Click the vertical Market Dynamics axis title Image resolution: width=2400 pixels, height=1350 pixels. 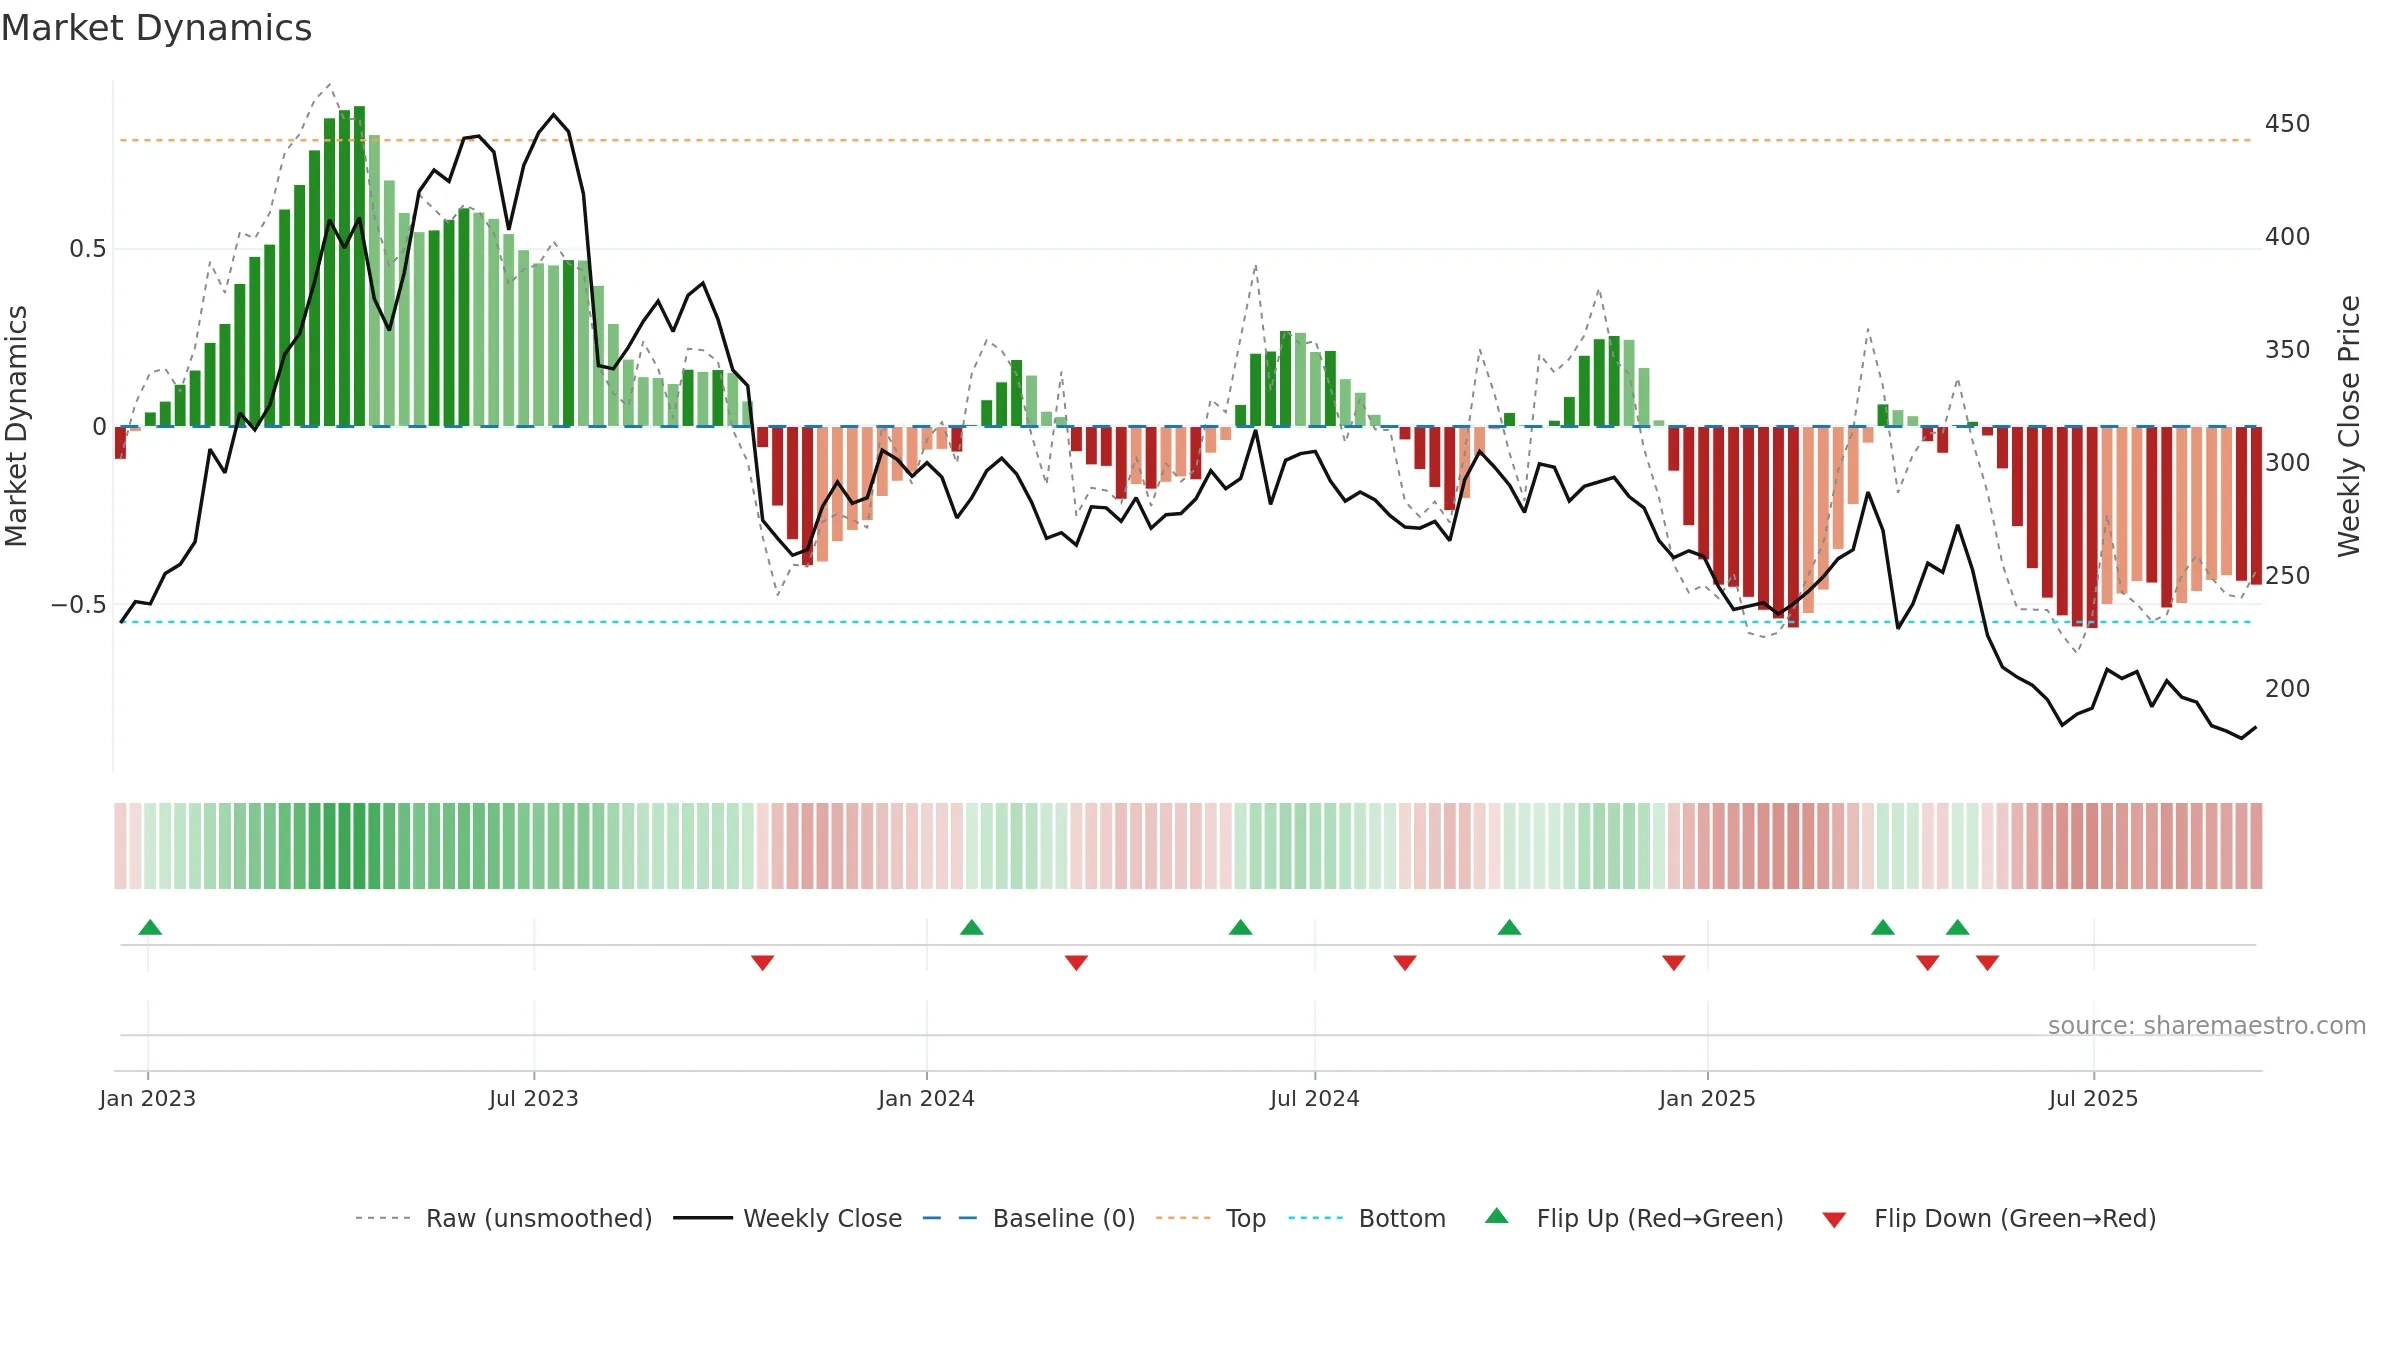coord(16,426)
